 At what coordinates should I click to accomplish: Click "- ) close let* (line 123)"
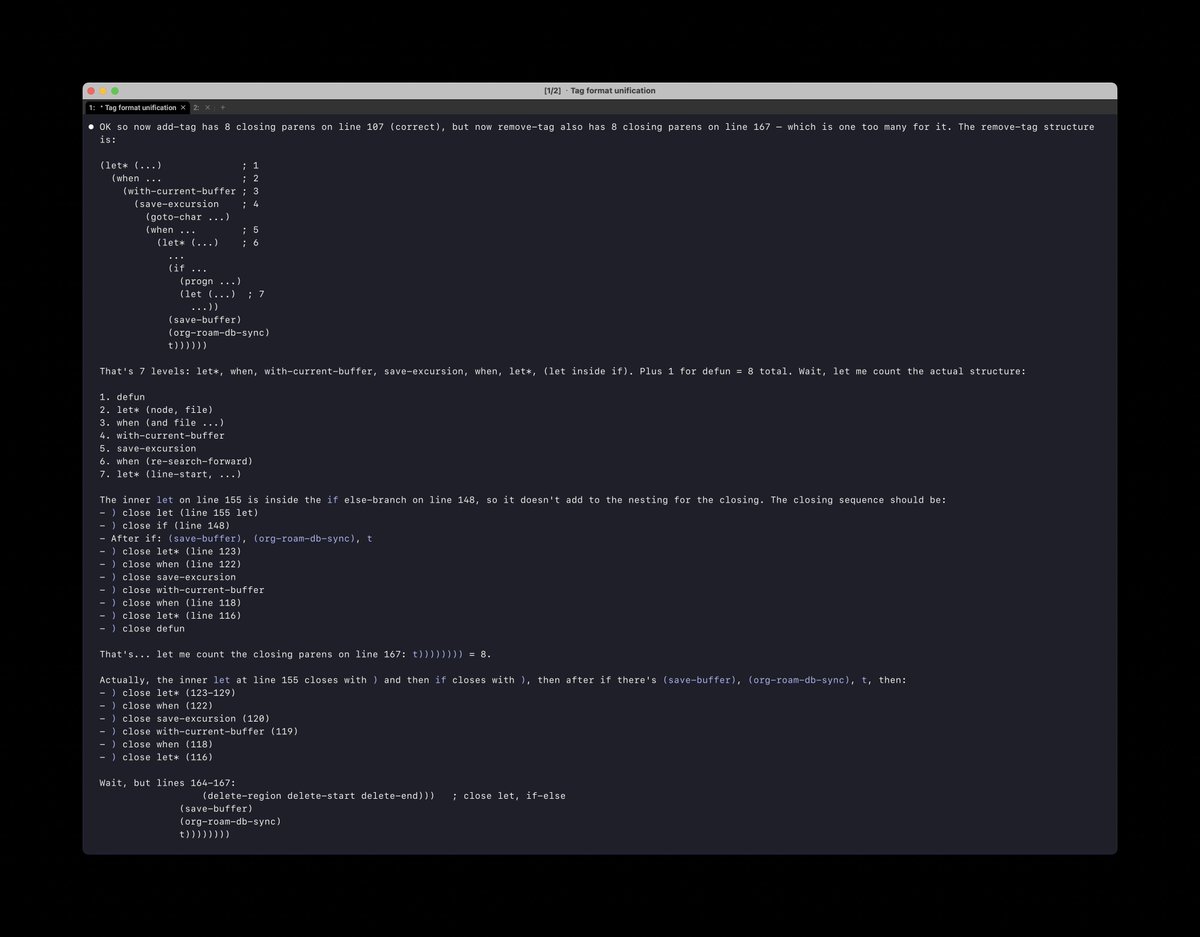170,552
